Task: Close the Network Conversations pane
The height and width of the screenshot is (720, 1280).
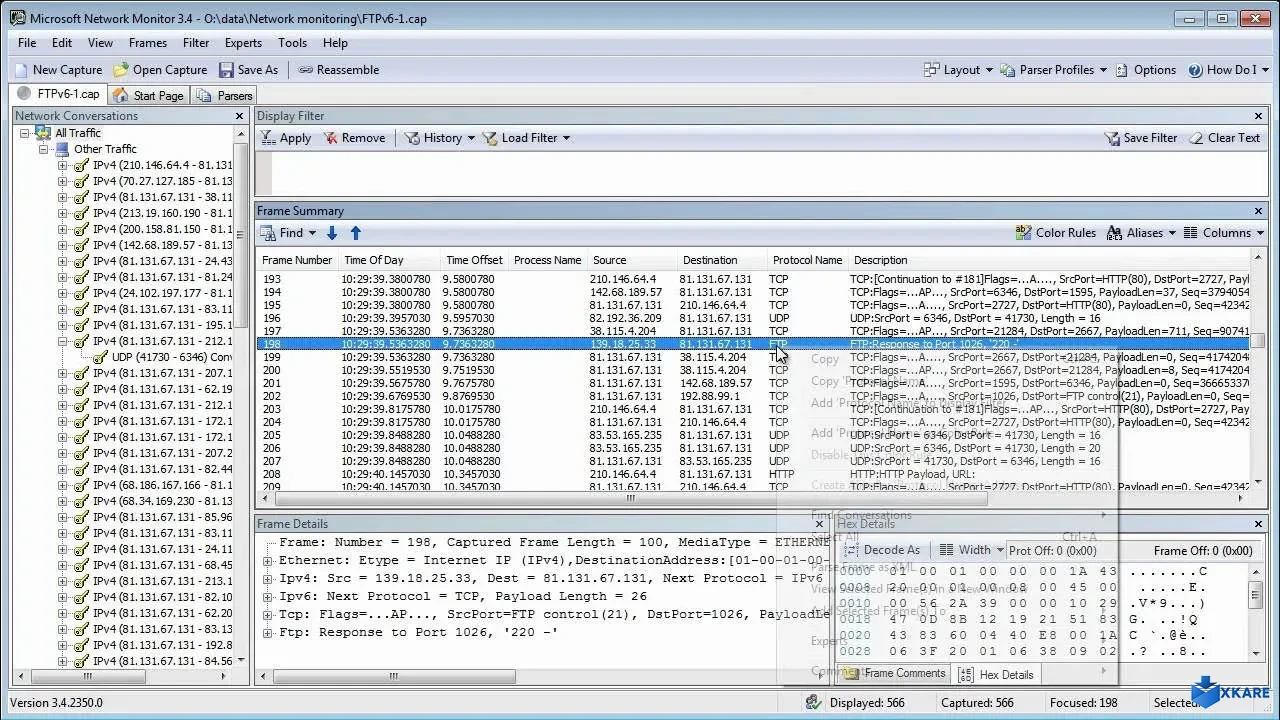Action: click(x=239, y=116)
